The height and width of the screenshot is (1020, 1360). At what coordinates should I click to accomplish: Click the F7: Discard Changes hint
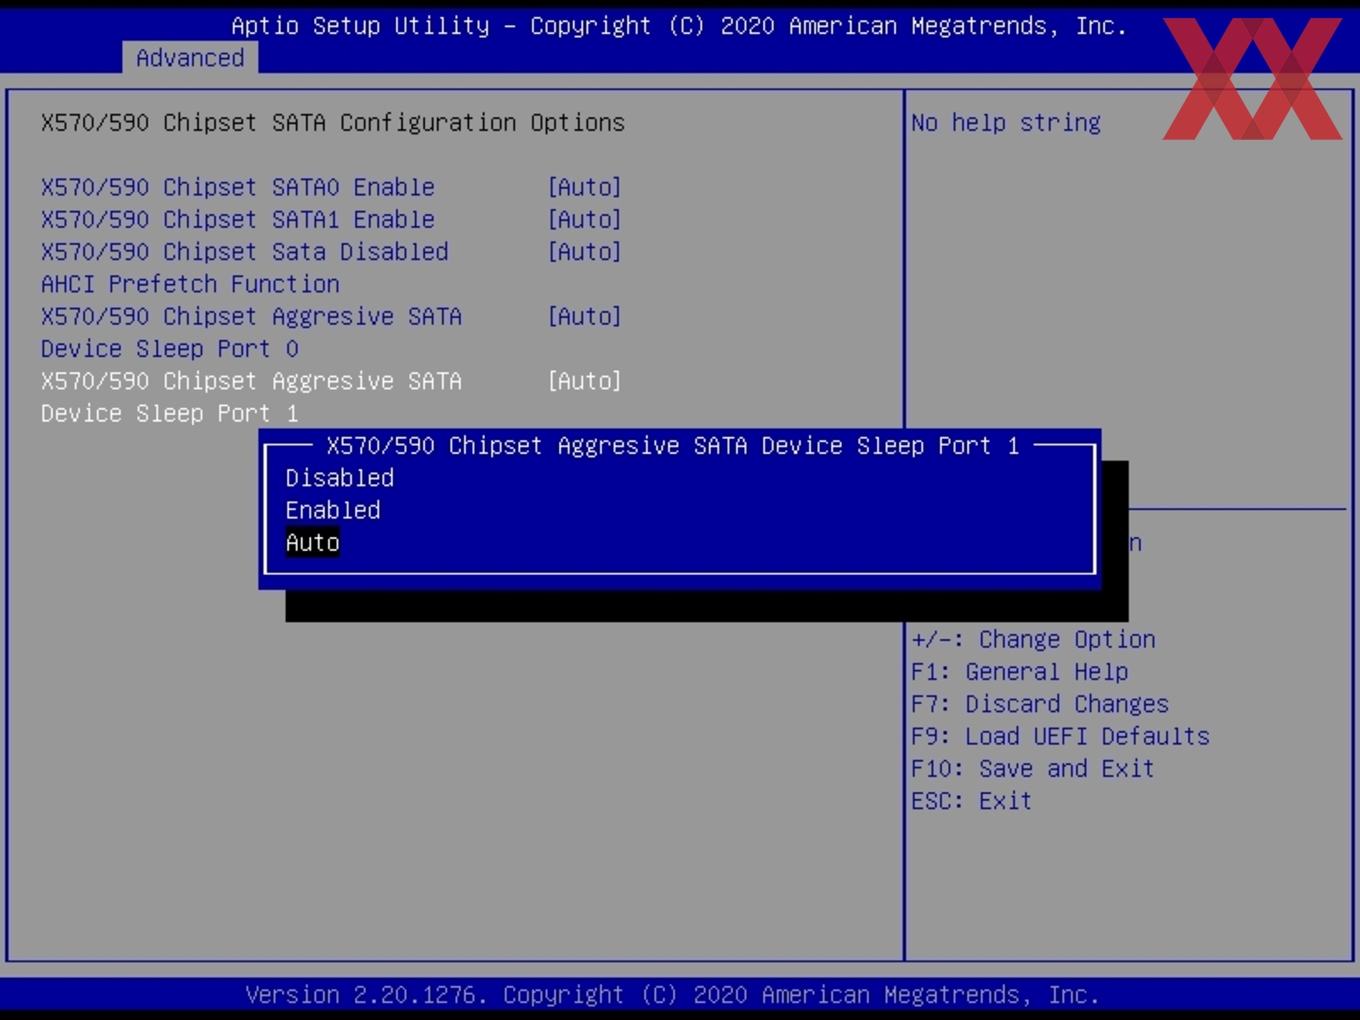[1040, 704]
